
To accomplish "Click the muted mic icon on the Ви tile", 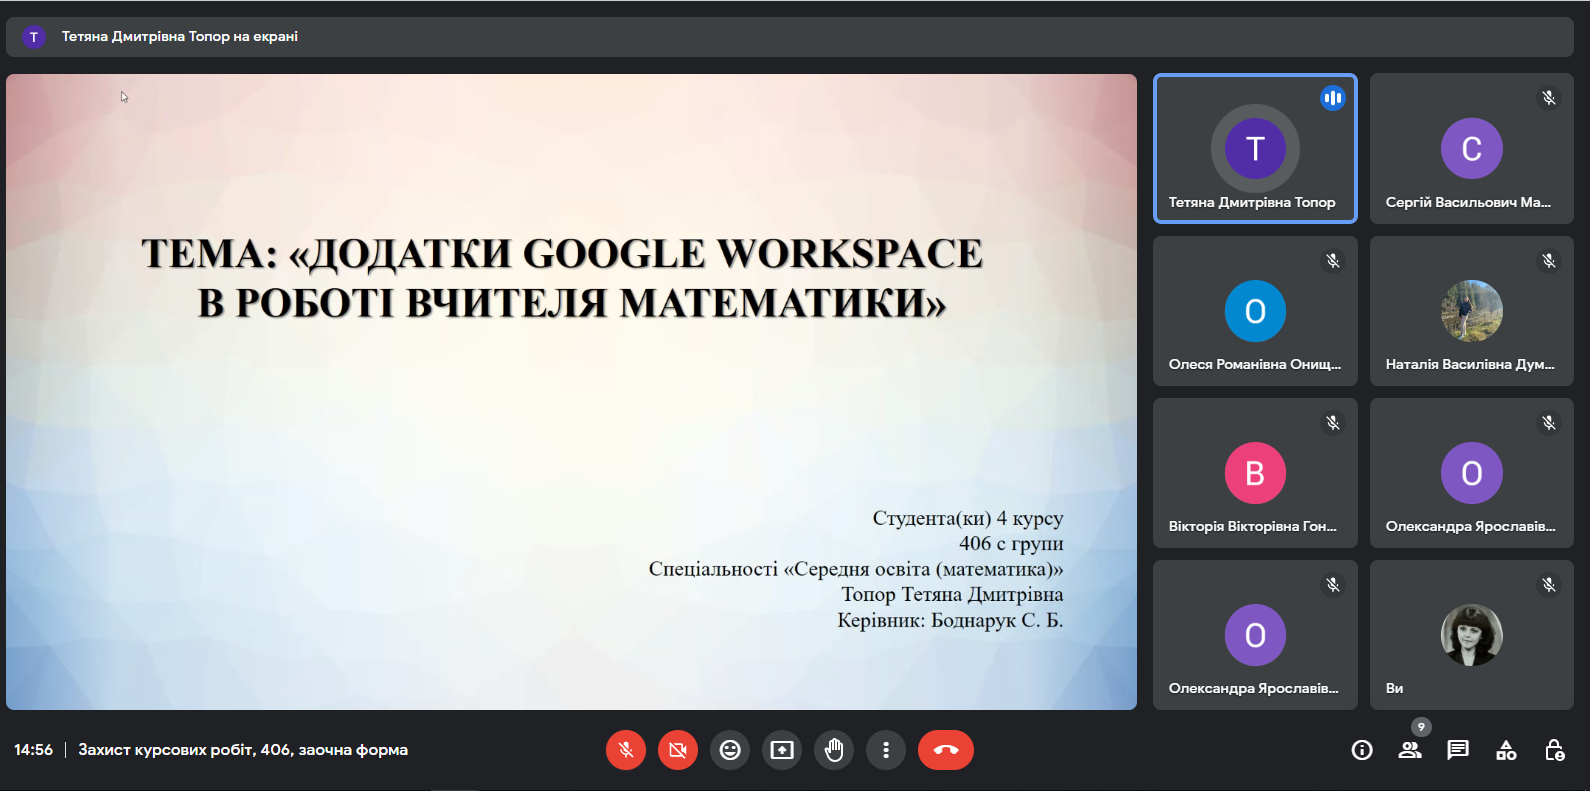I will pyautogui.click(x=1549, y=585).
